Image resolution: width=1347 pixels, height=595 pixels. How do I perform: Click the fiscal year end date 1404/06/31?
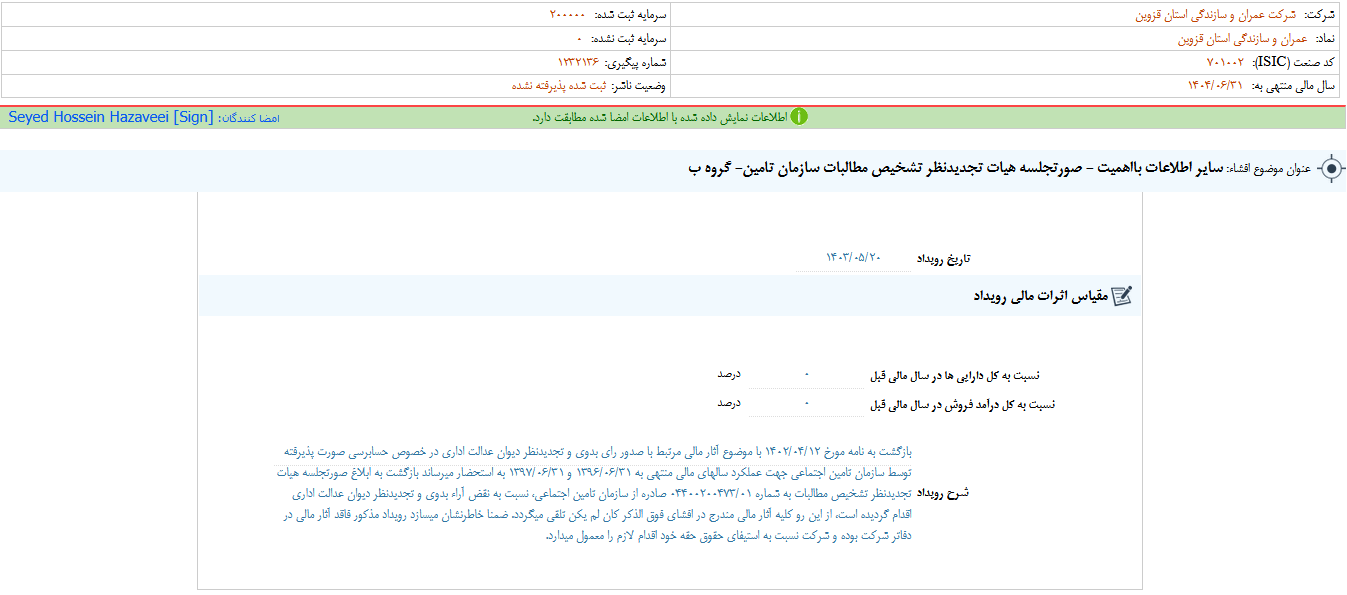(1214, 86)
